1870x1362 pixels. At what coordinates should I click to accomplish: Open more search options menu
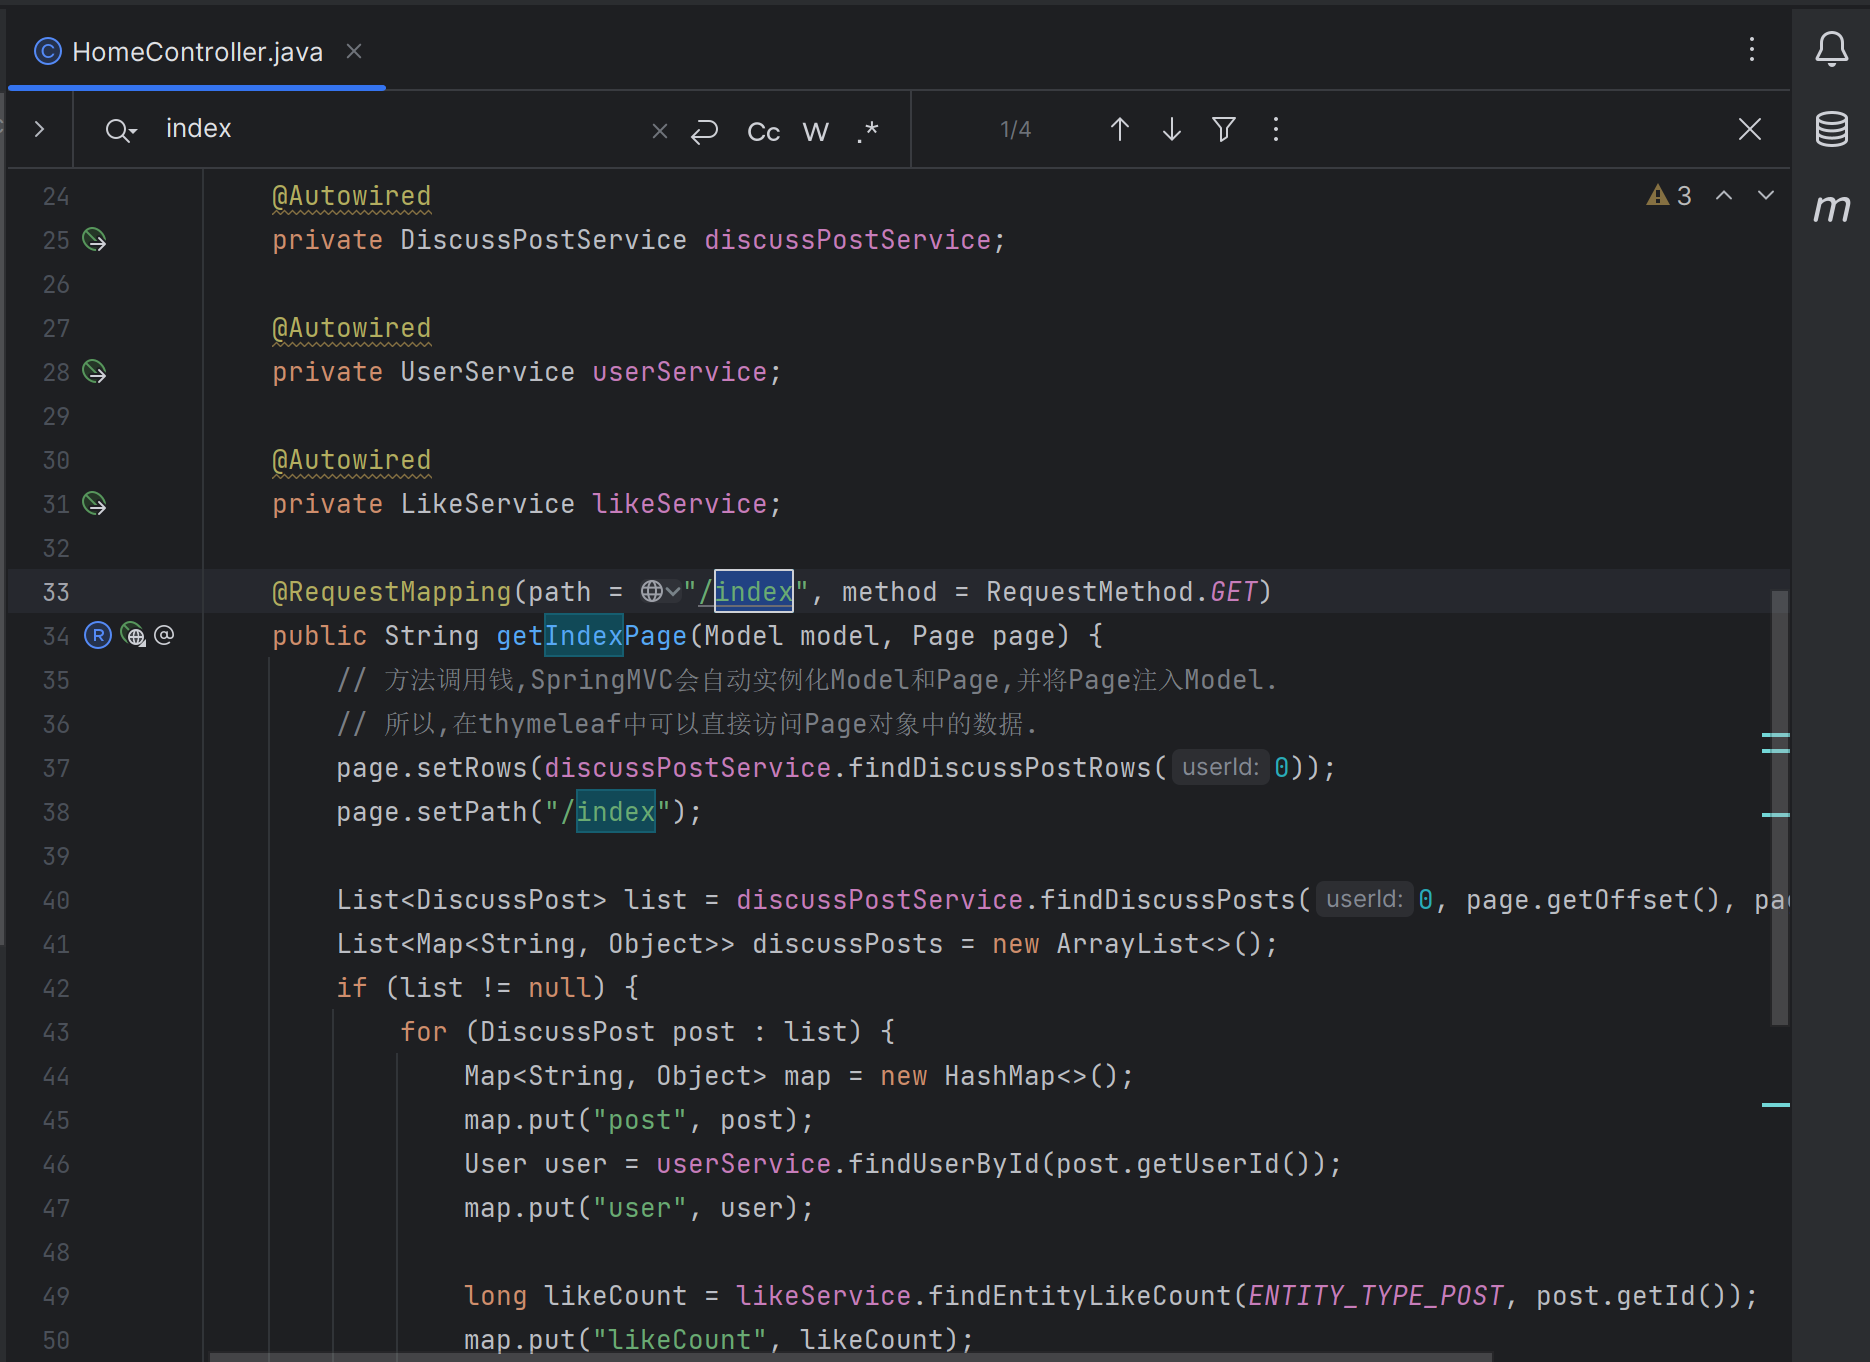(1276, 129)
